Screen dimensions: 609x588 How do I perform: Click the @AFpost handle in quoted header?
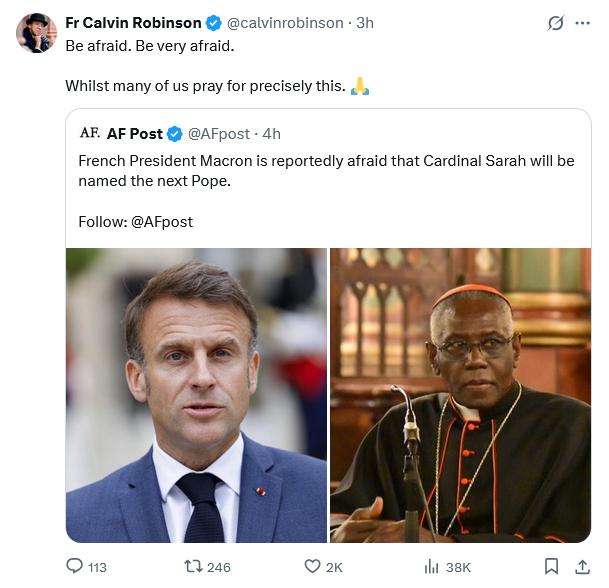219,134
